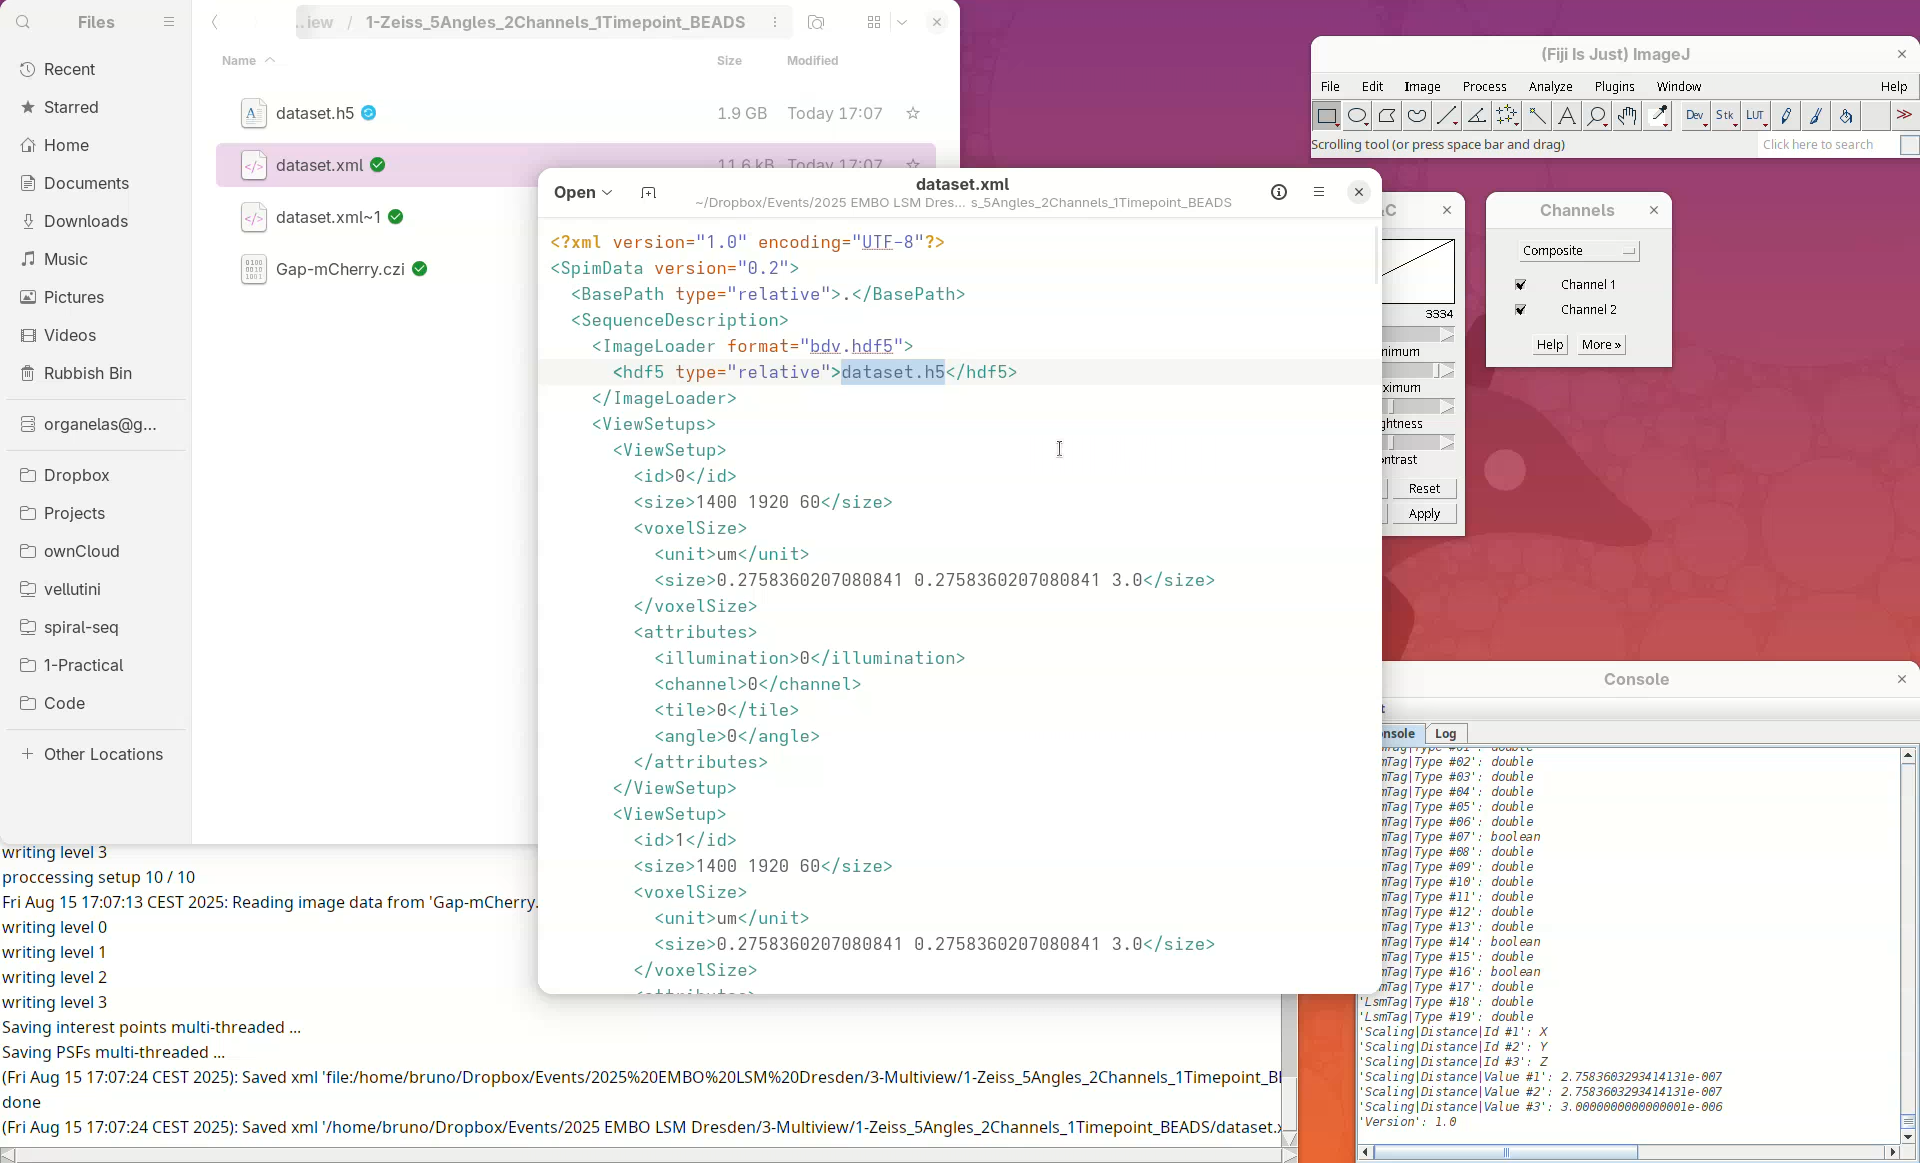Screen dimensions: 1920x1163
Task: Select the Oval selection tool
Action: (x=1357, y=116)
